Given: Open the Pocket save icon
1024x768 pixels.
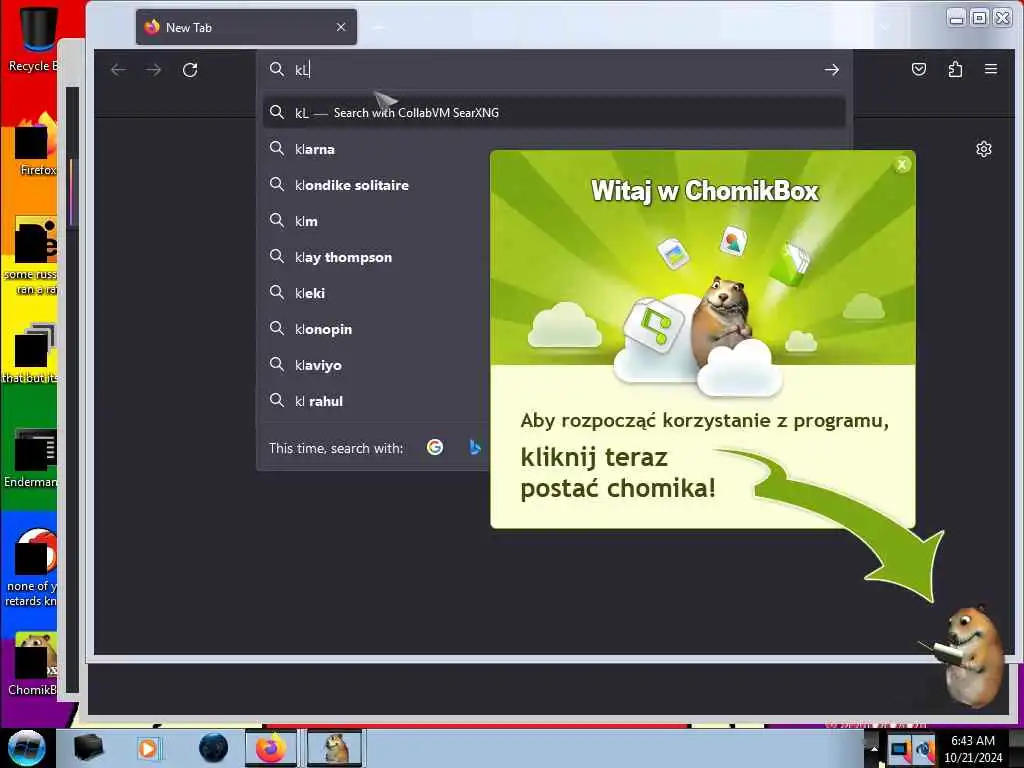Looking at the screenshot, I should pos(919,69).
